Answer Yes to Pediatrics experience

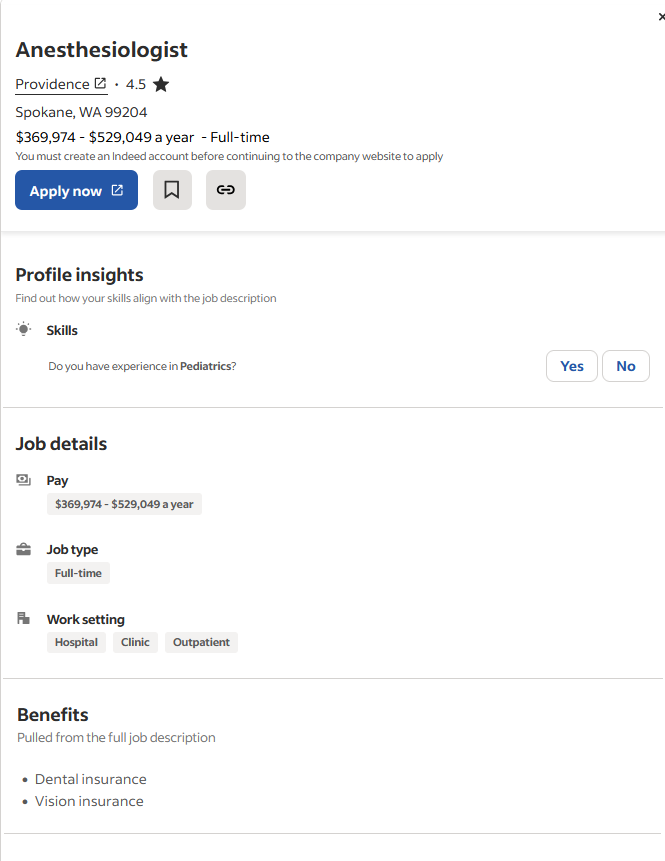pyautogui.click(x=572, y=366)
